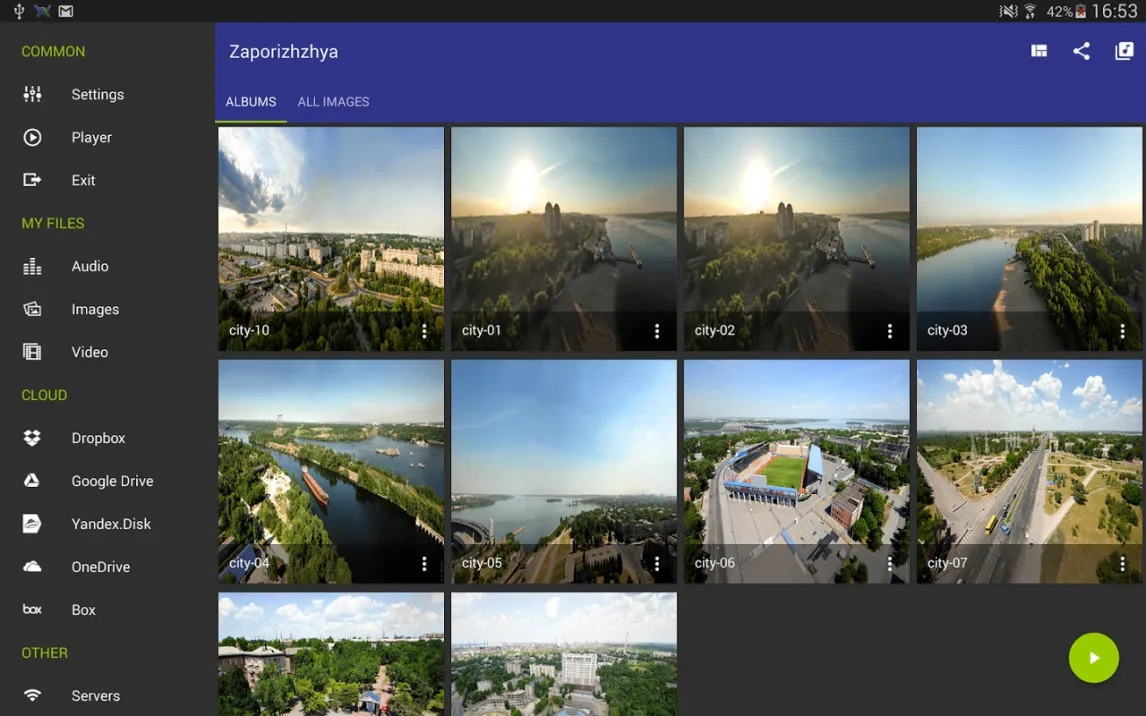Switch to the All Images tab
The width and height of the screenshot is (1146, 716).
(x=333, y=102)
